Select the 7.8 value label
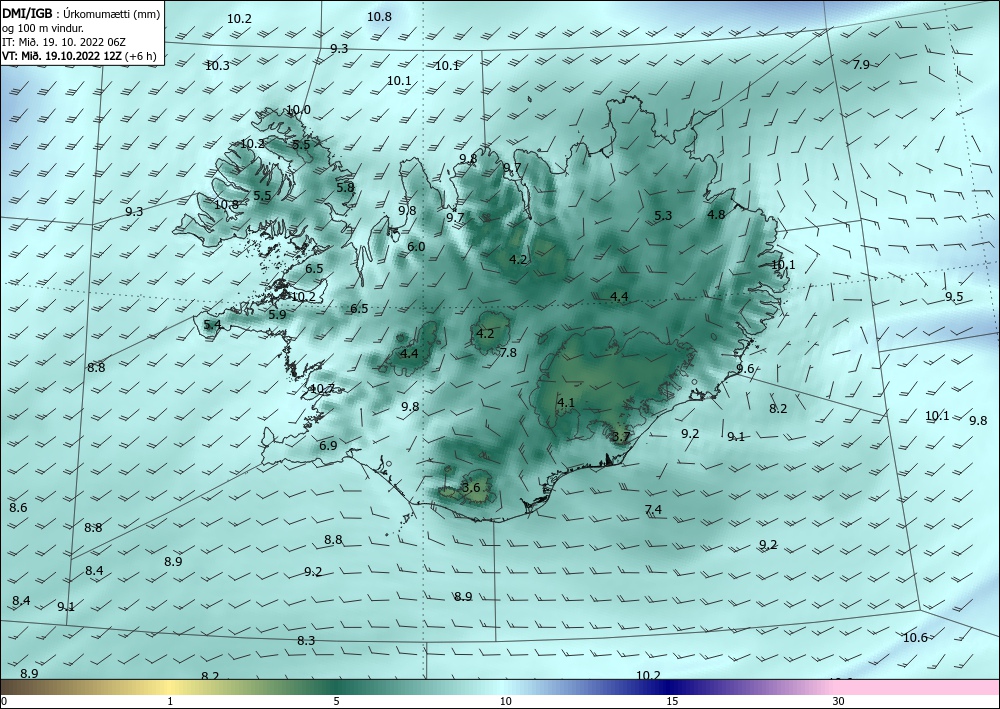The image size is (1000, 709). pos(508,353)
